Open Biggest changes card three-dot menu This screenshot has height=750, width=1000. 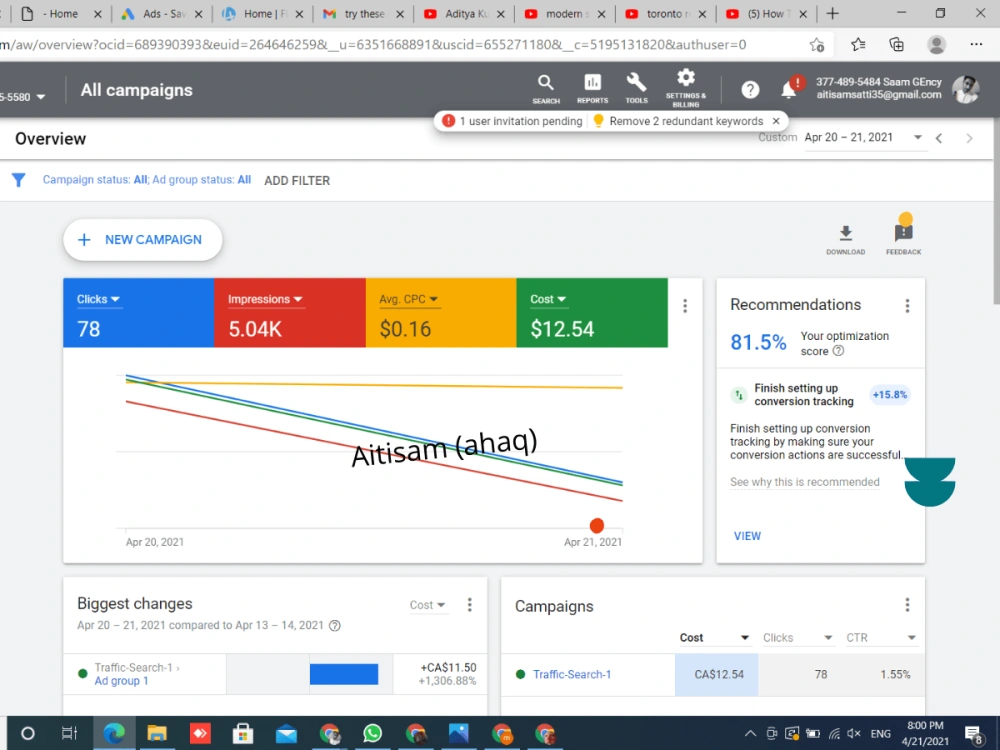[469, 605]
